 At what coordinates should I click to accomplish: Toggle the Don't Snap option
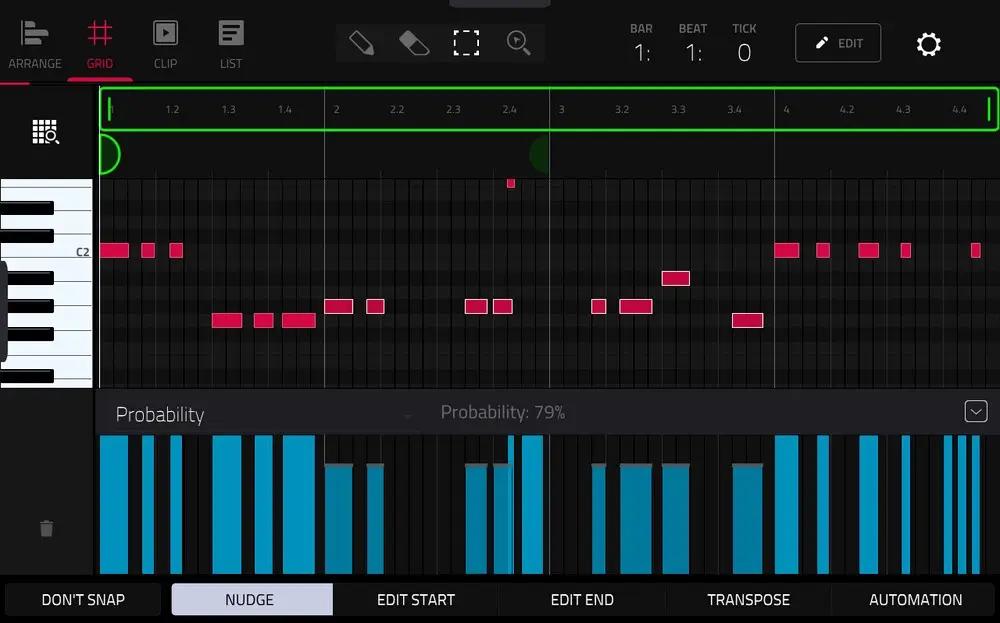click(83, 600)
